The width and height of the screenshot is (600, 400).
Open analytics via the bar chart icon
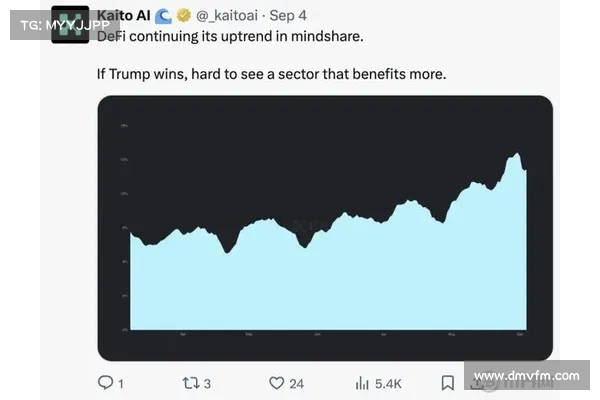[x=363, y=382]
